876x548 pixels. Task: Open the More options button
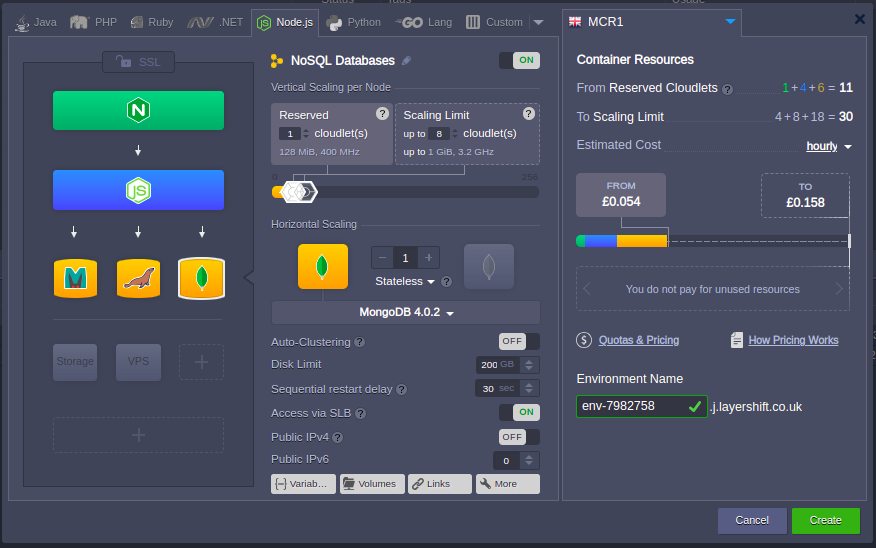pyautogui.click(x=508, y=484)
